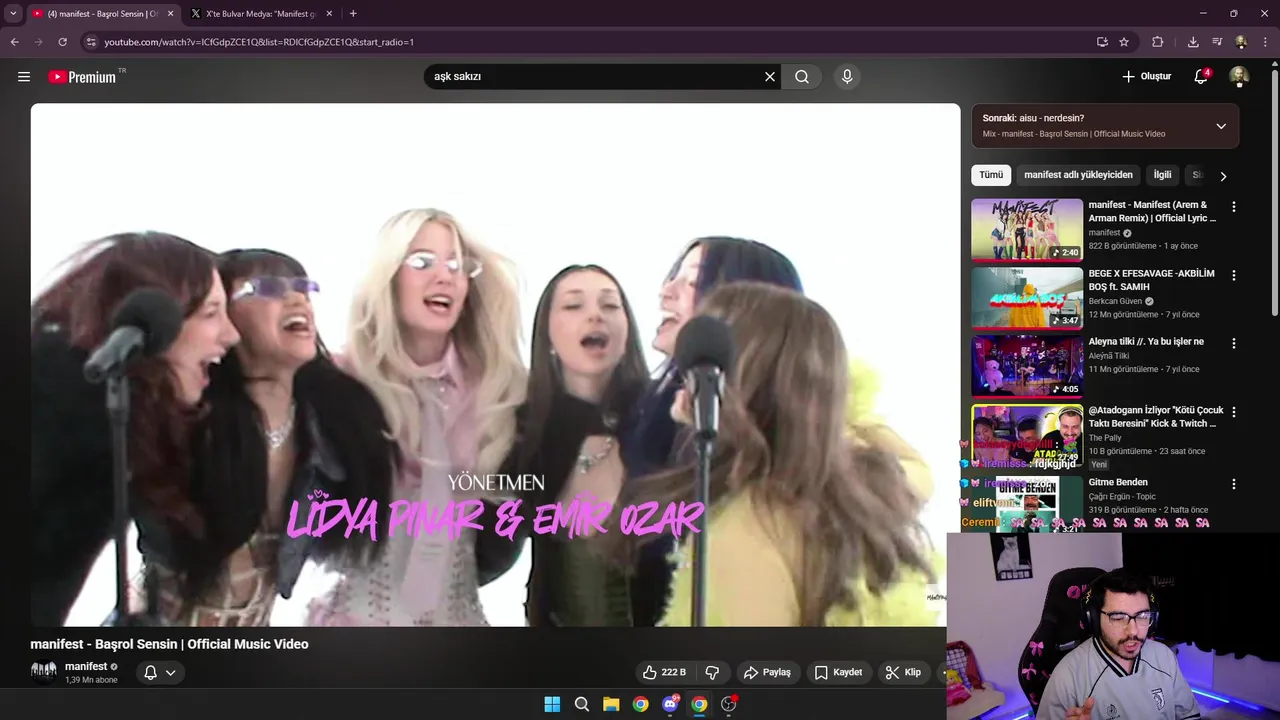Open more options for Atadogann İzliyor video
1280x720 pixels.
1234,412
